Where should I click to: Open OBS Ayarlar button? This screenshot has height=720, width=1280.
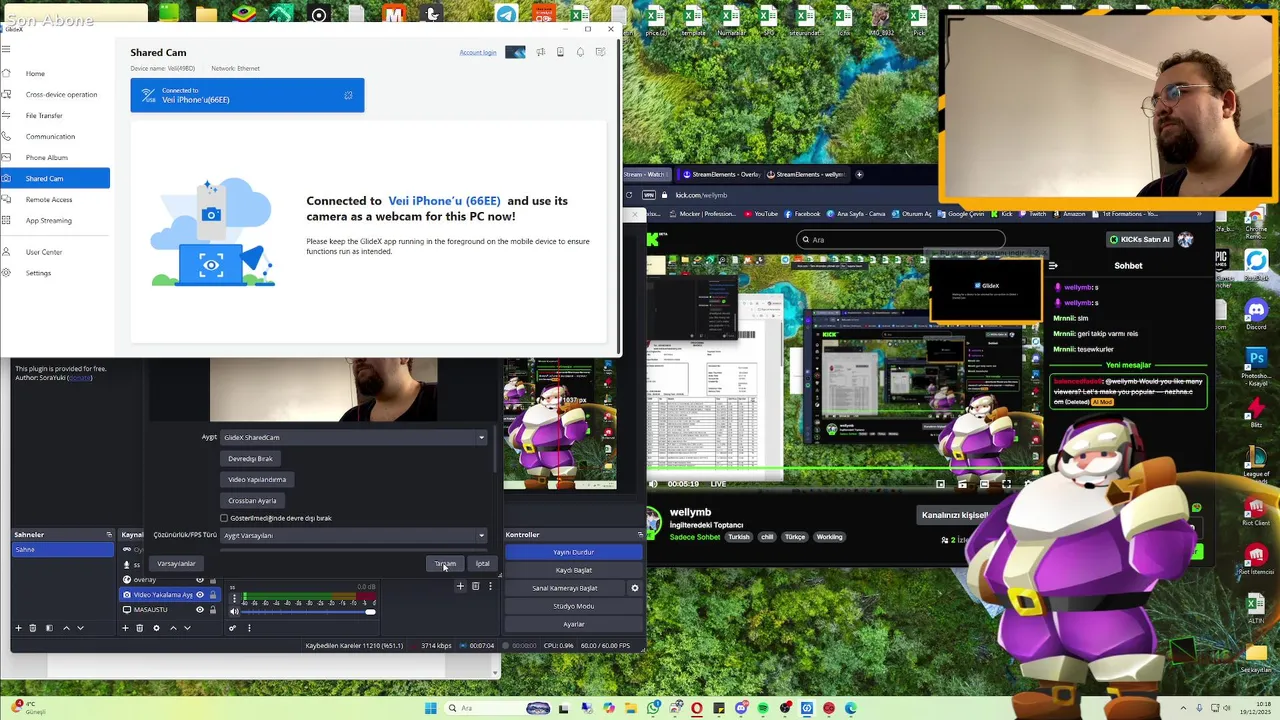574,624
